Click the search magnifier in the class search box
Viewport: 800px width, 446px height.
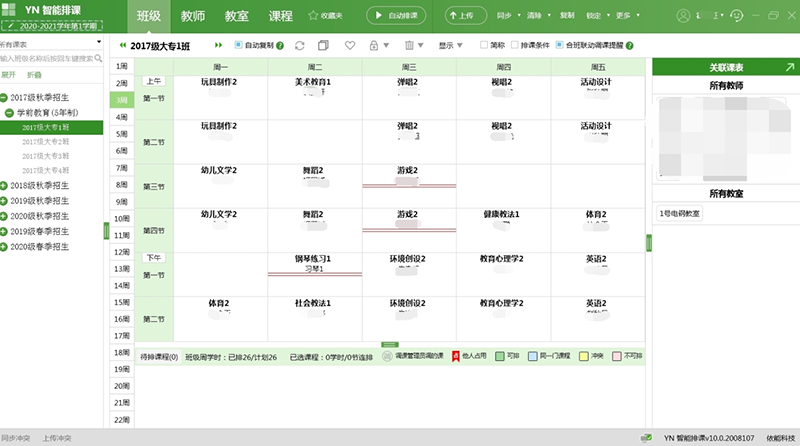100,58
